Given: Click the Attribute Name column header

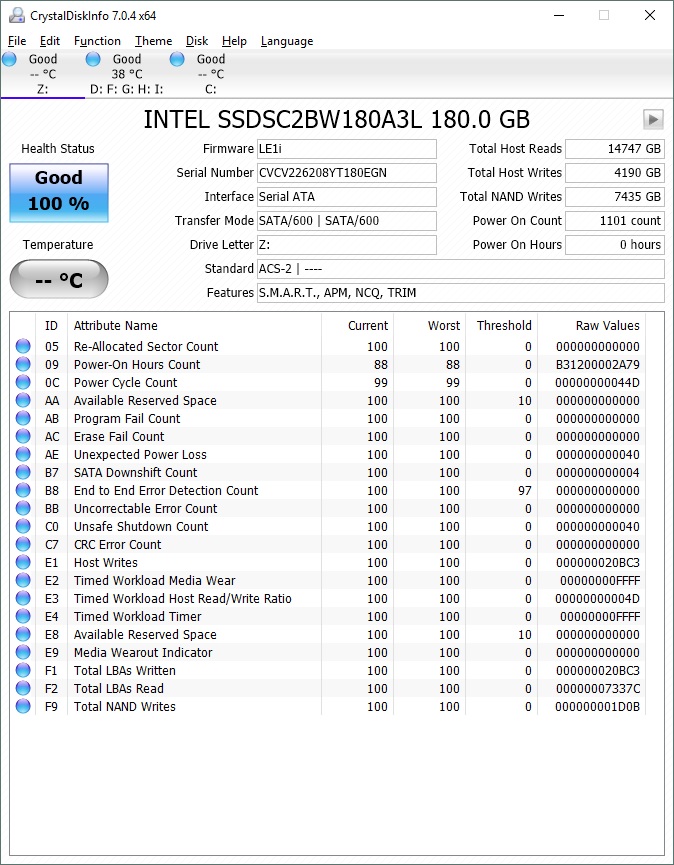Looking at the screenshot, I should (x=116, y=325).
